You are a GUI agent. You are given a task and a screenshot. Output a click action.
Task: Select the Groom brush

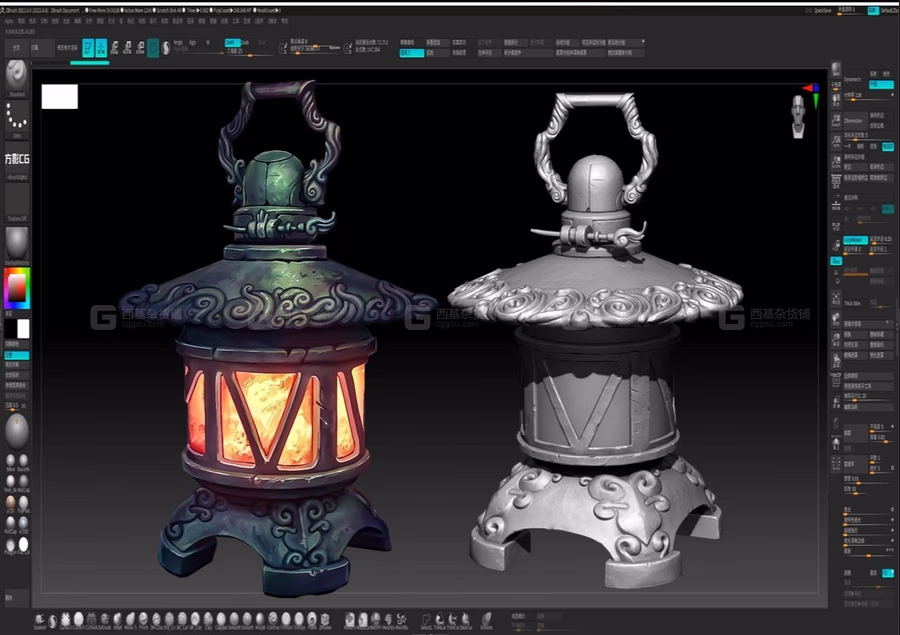[x=487, y=620]
